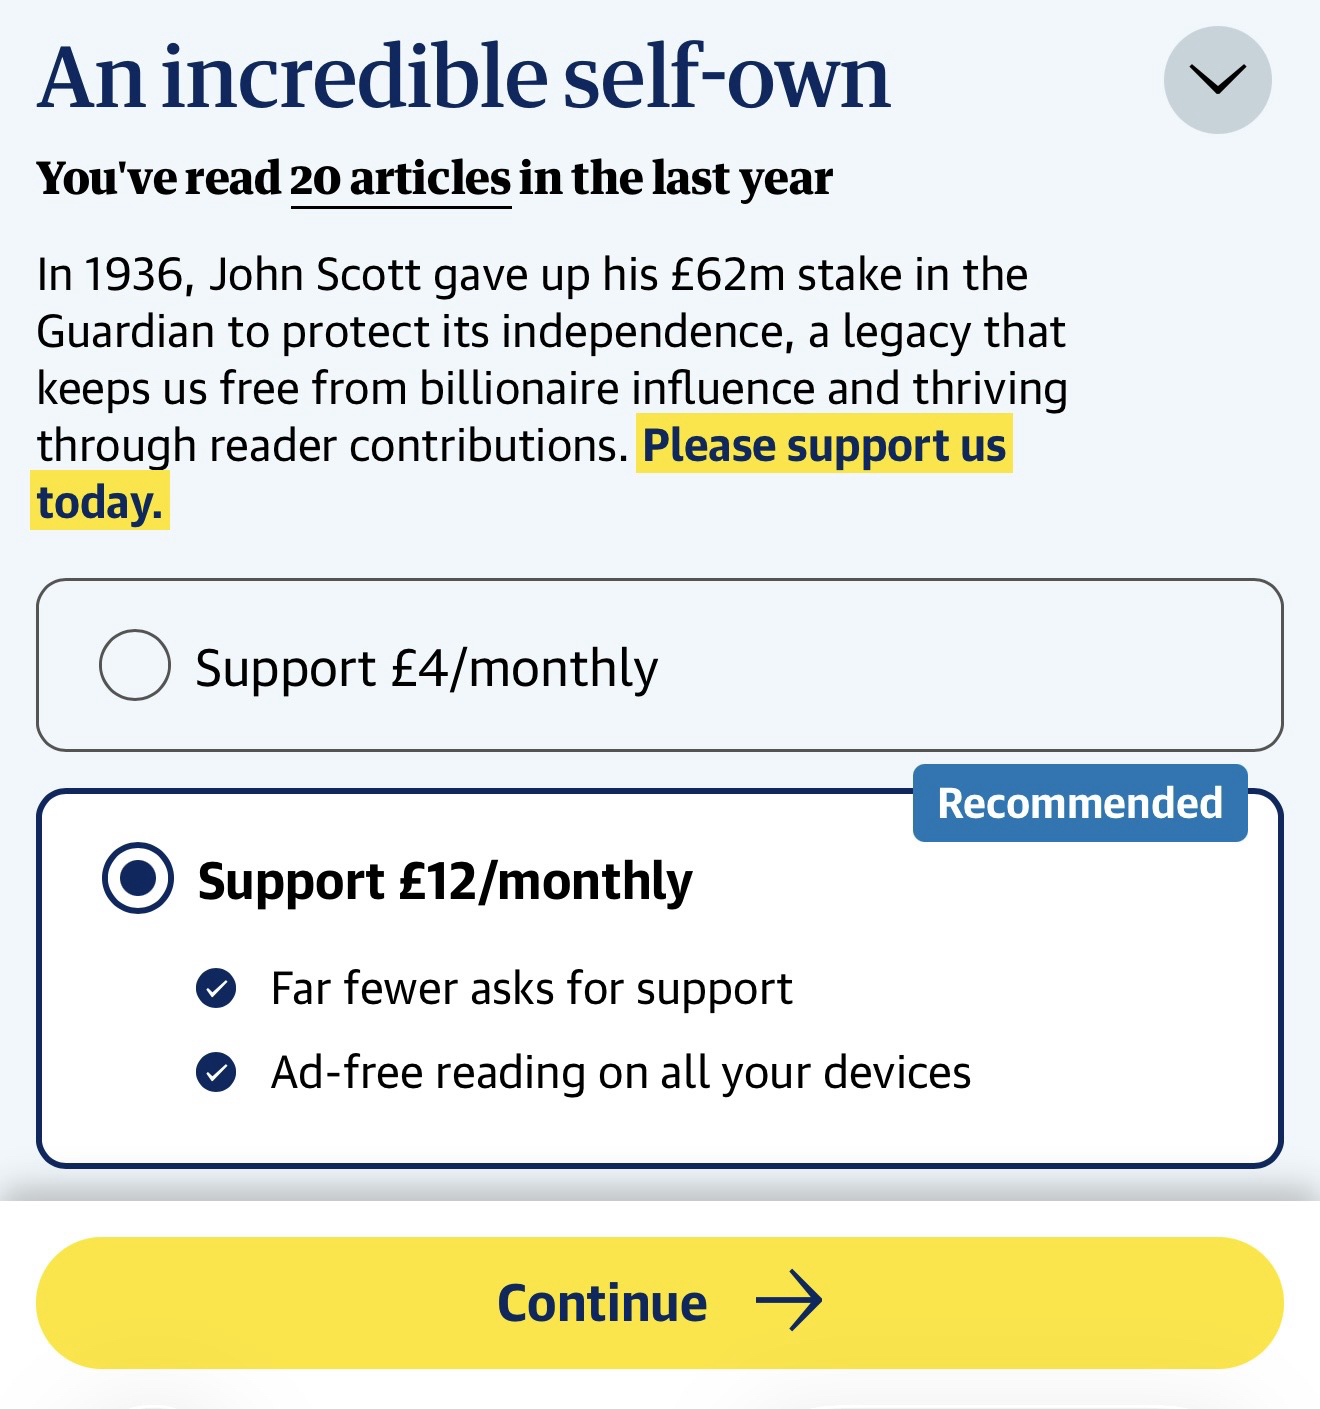Collapse the banner with the chevron button
Image resolution: width=1320 pixels, height=1409 pixels.
[x=1217, y=79]
